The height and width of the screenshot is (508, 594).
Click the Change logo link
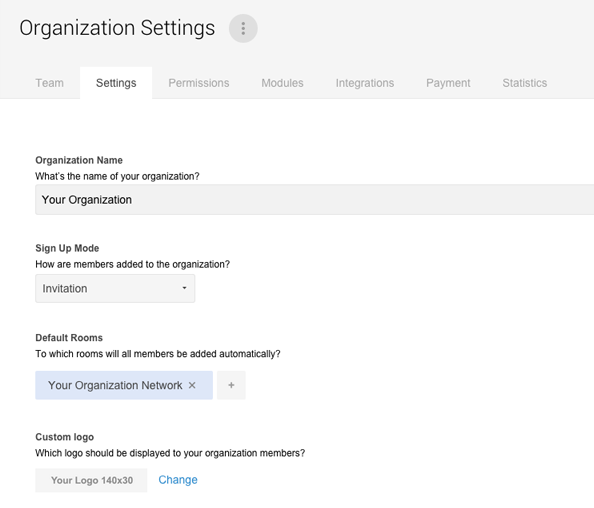[178, 480]
